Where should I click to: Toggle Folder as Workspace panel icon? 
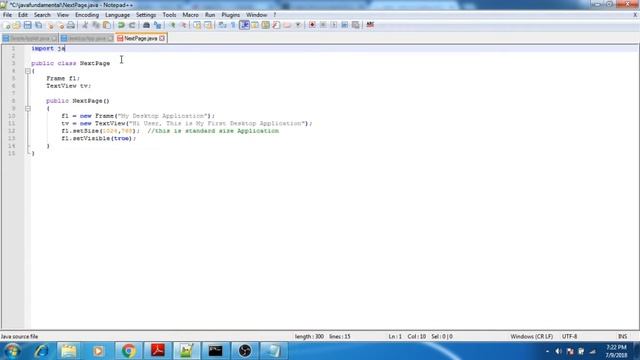tap(287, 25)
